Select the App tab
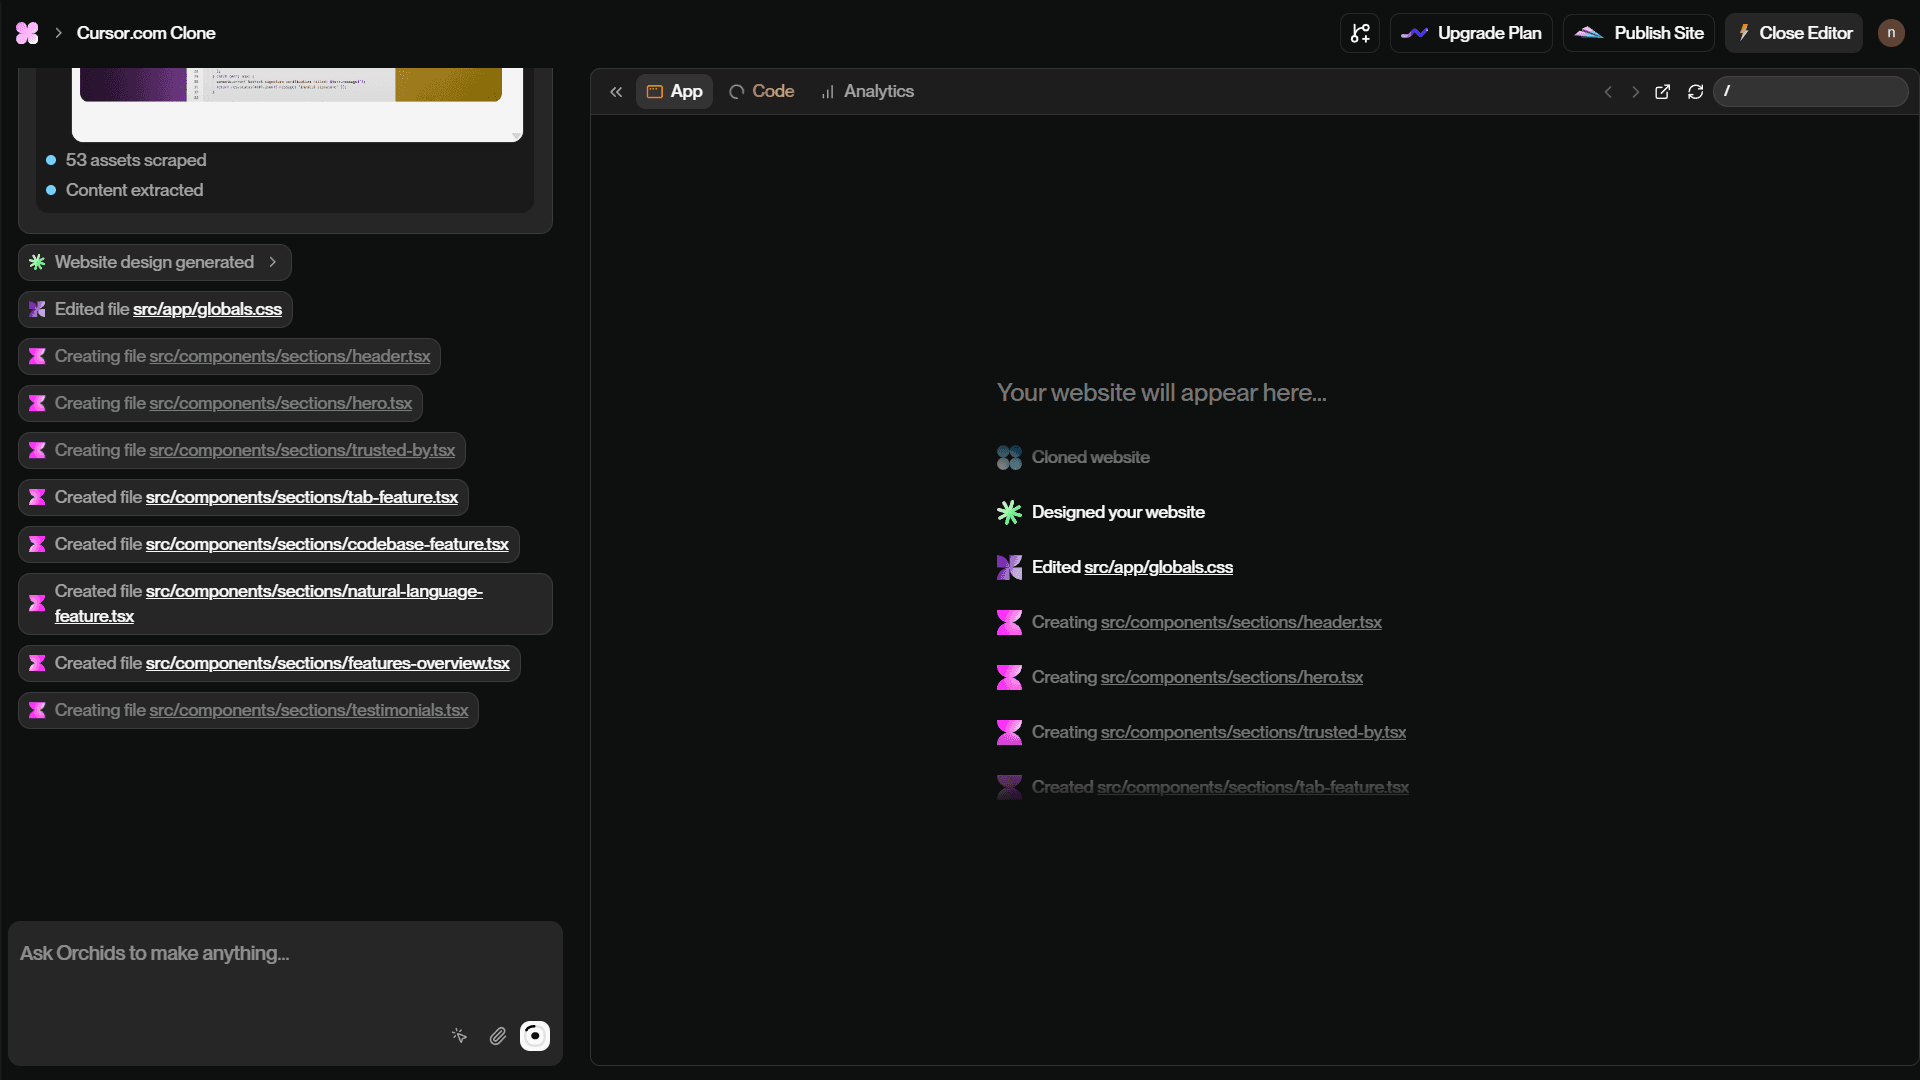This screenshot has height=1080, width=1920. coord(675,91)
